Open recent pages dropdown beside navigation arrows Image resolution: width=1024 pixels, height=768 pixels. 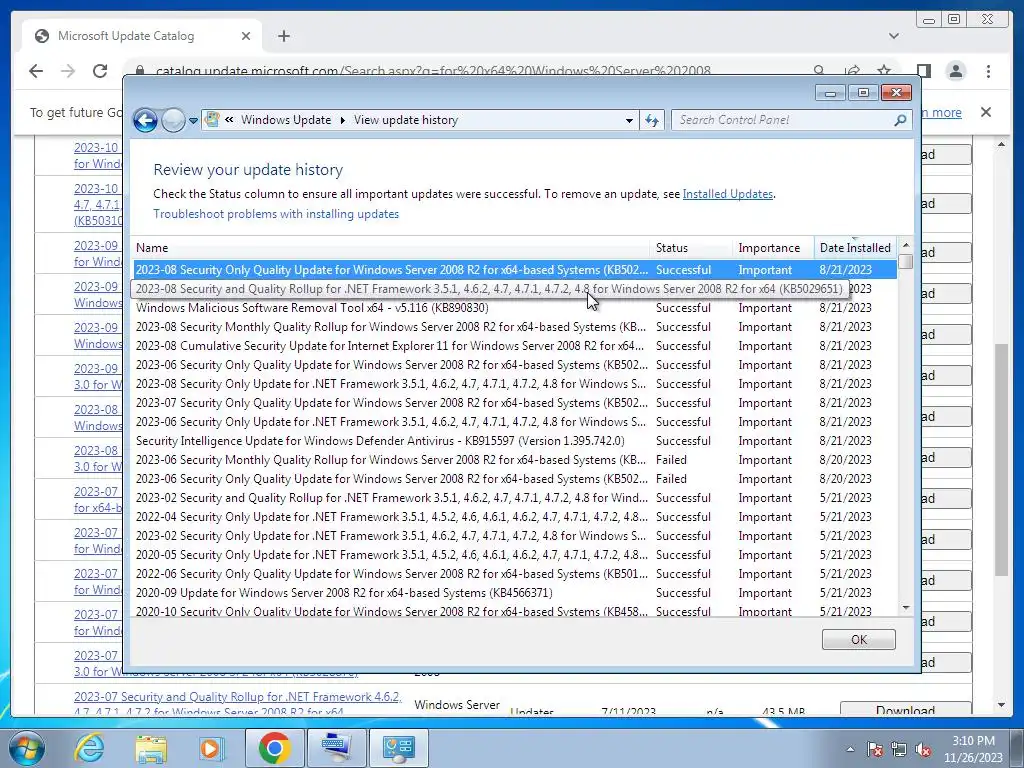click(193, 121)
